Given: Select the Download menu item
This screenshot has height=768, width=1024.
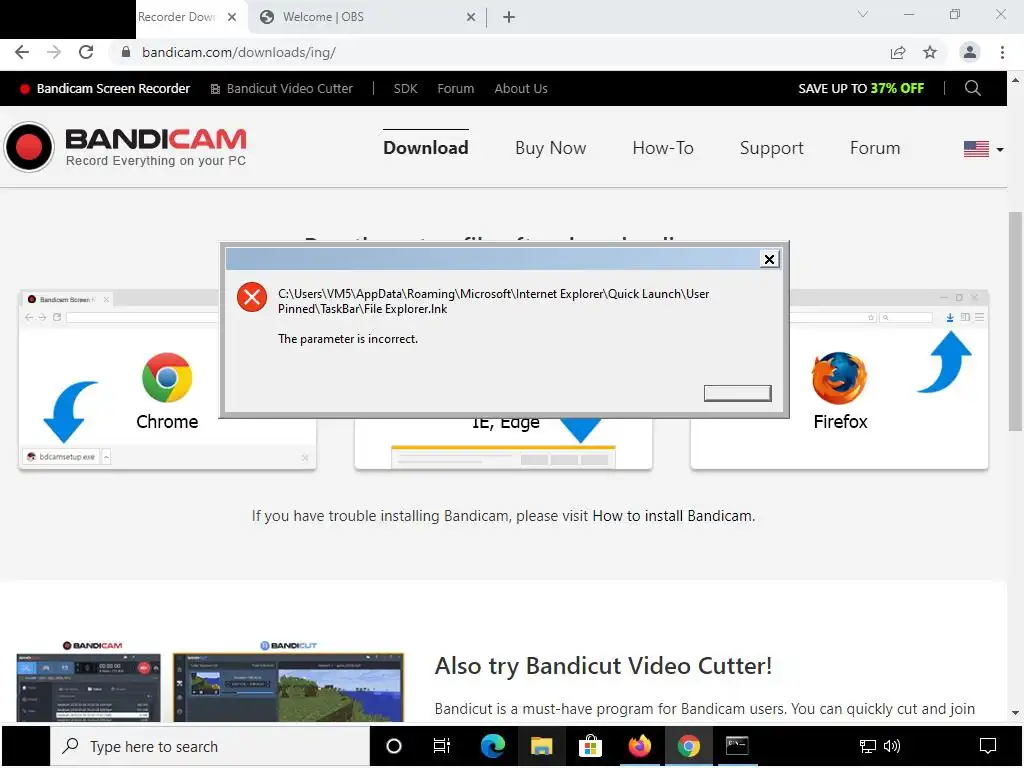Looking at the screenshot, I should click(x=426, y=148).
